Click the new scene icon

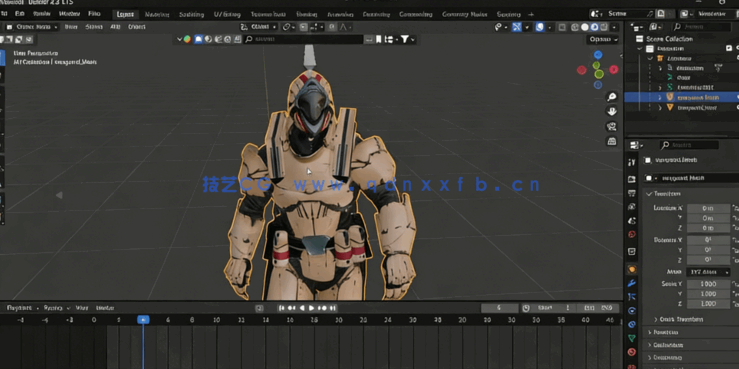[662, 14]
